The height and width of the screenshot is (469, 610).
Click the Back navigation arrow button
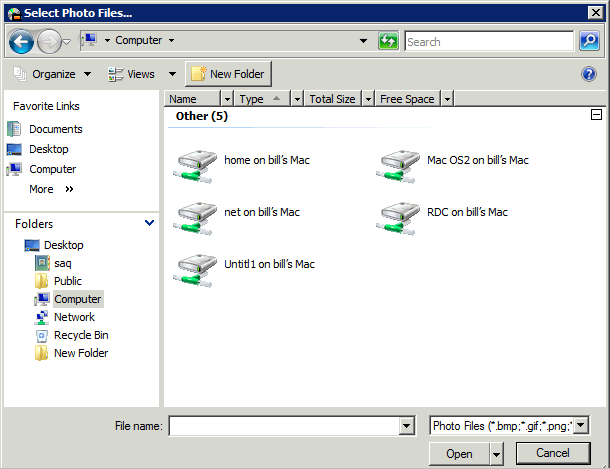pyautogui.click(x=21, y=42)
